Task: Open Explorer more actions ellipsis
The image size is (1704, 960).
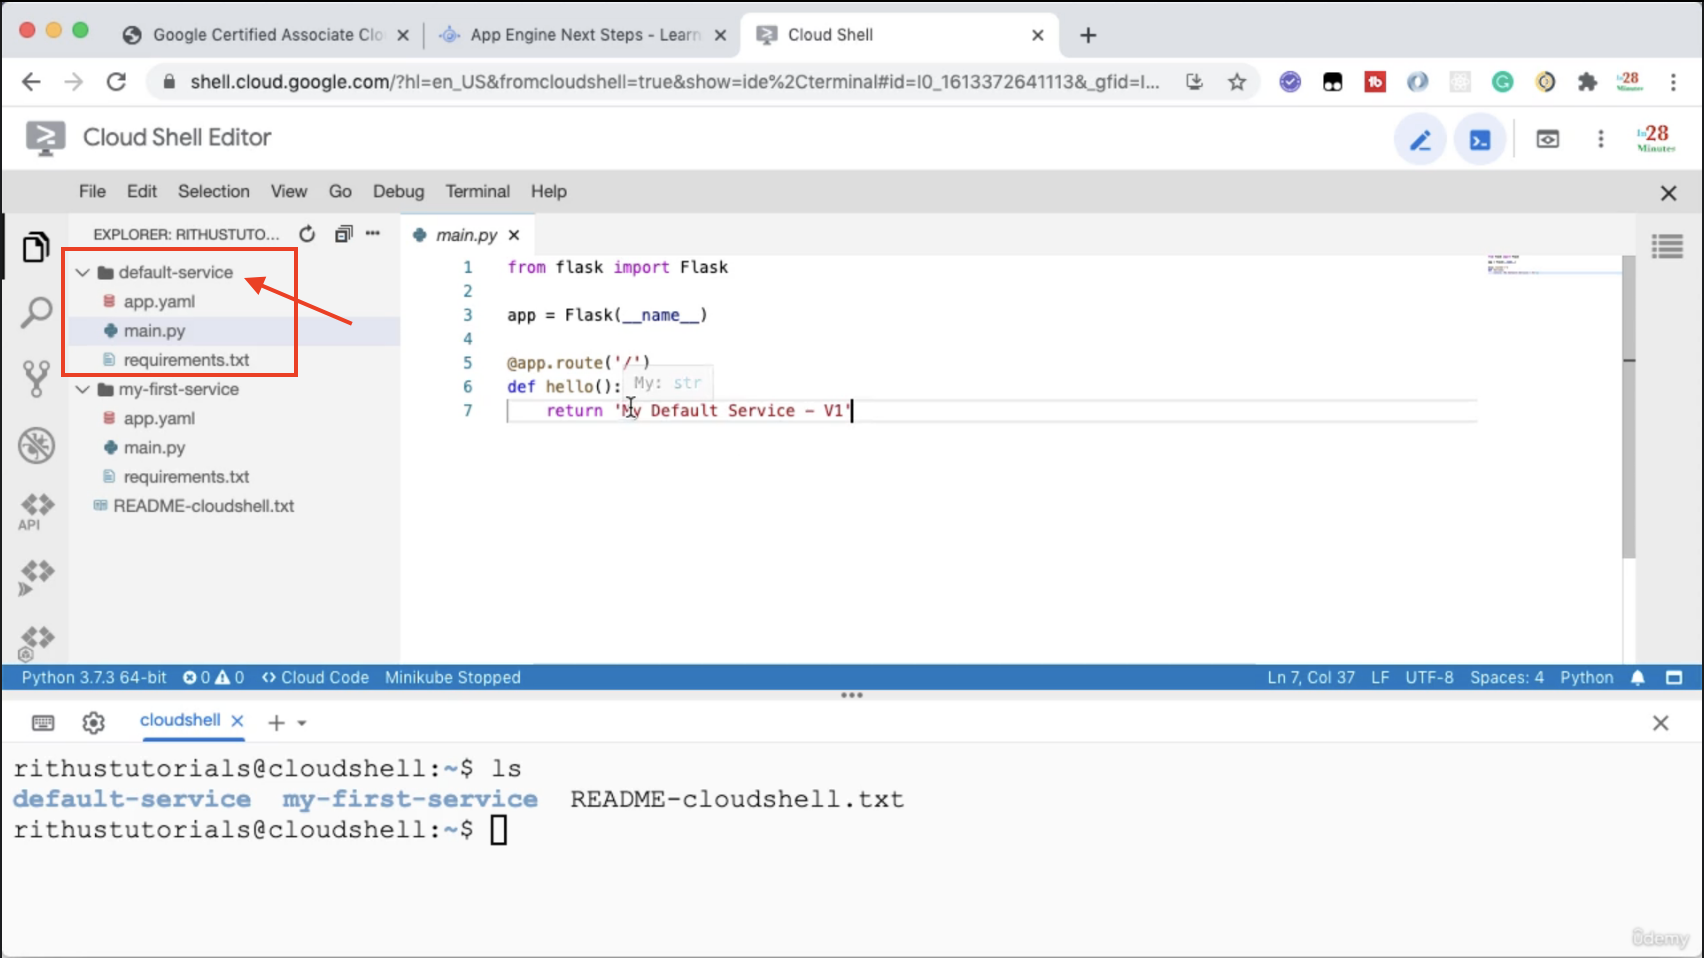Action: point(373,233)
